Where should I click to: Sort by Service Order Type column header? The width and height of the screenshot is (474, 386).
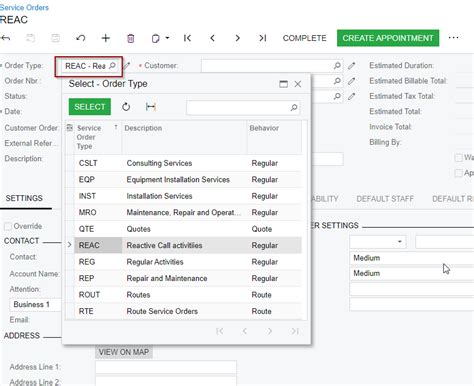(97, 137)
